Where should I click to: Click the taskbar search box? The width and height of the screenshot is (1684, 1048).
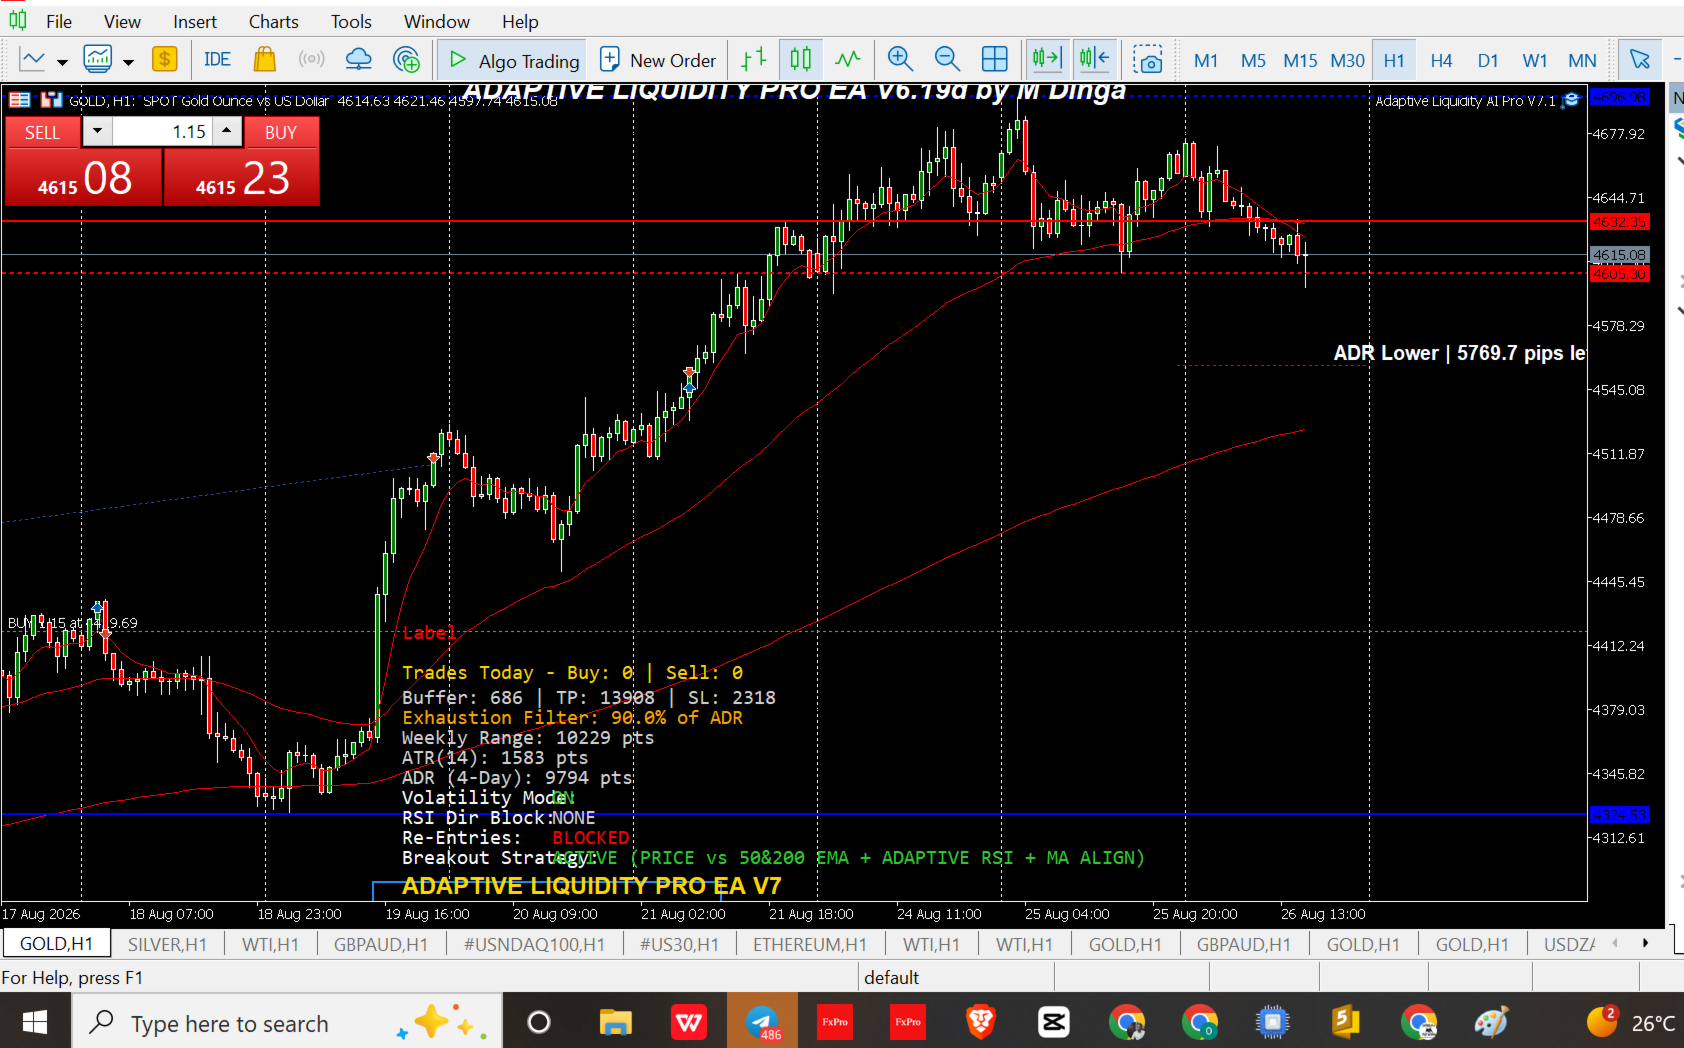286,1022
